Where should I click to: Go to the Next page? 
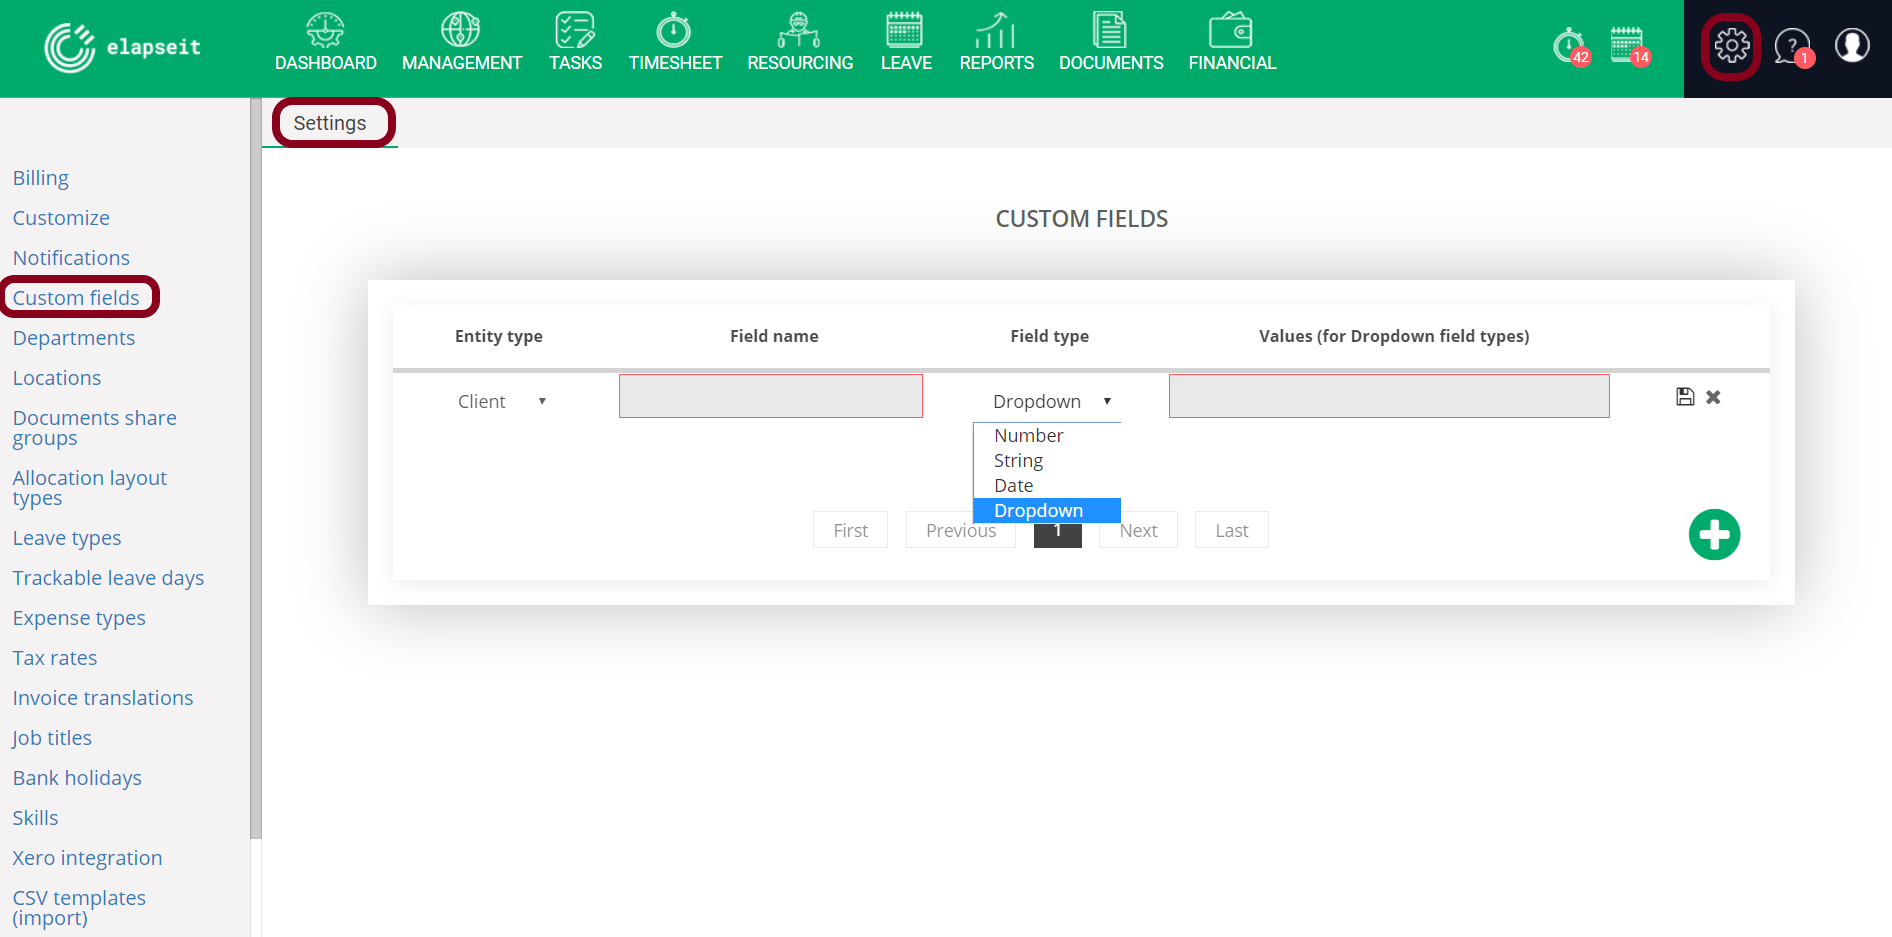point(1138,530)
